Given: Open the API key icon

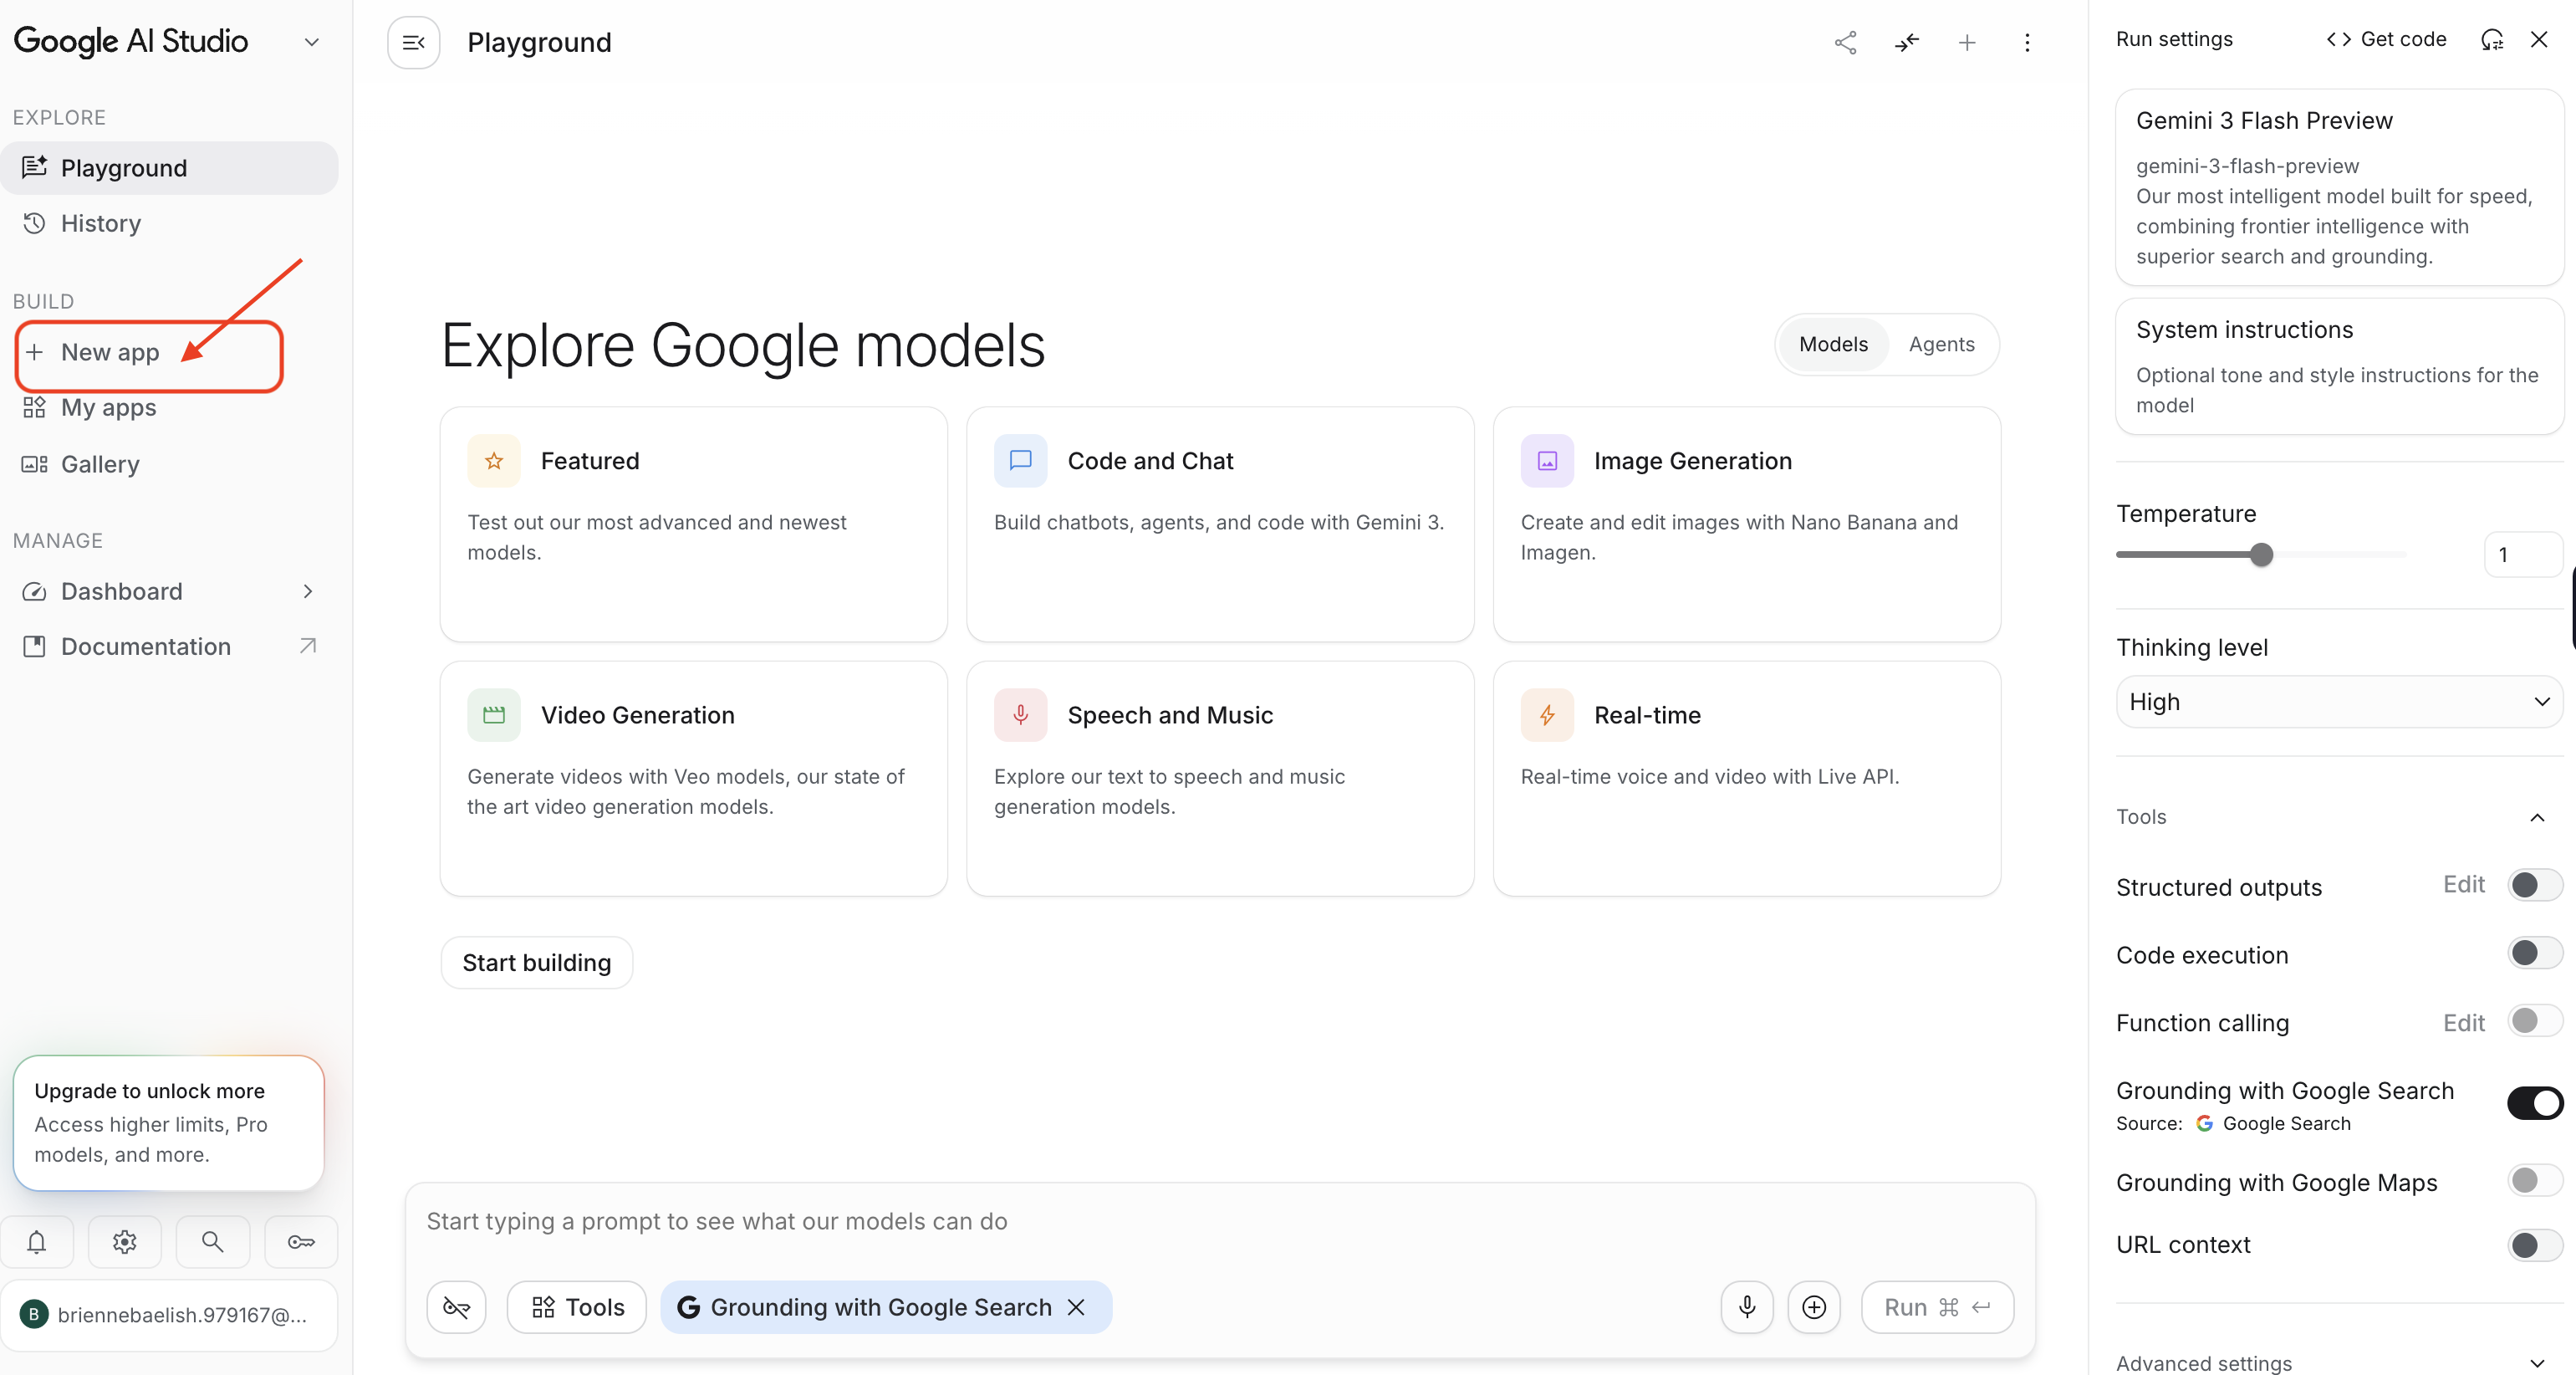Looking at the screenshot, I should 301,1241.
